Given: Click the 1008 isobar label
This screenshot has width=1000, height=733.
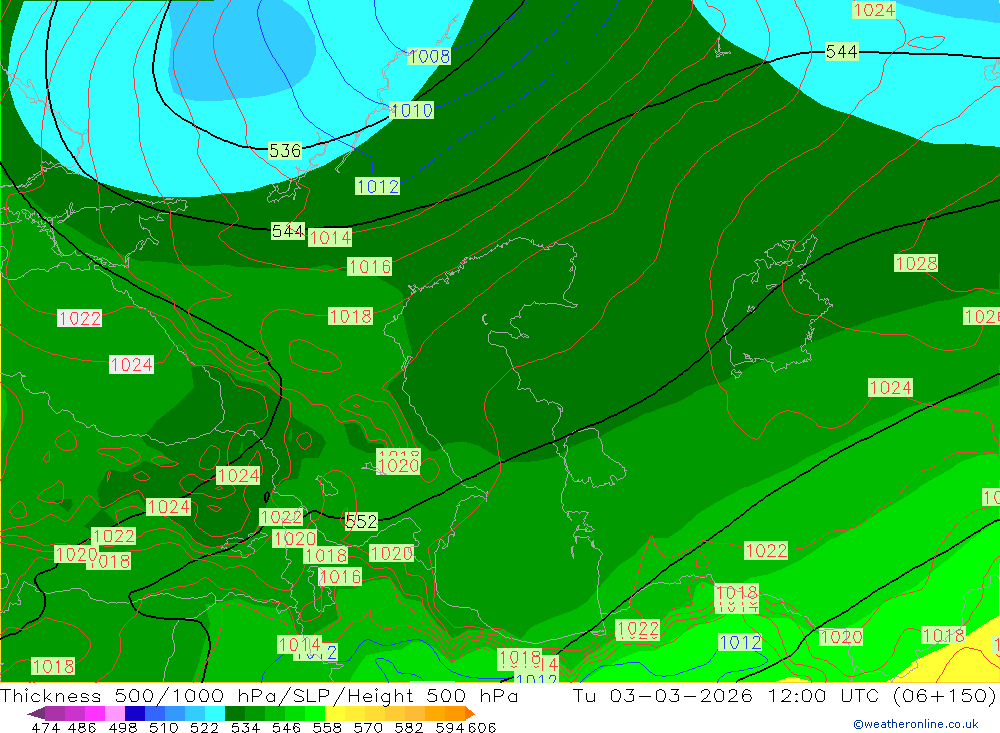Looking at the screenshot, I should tap(429, 56).
